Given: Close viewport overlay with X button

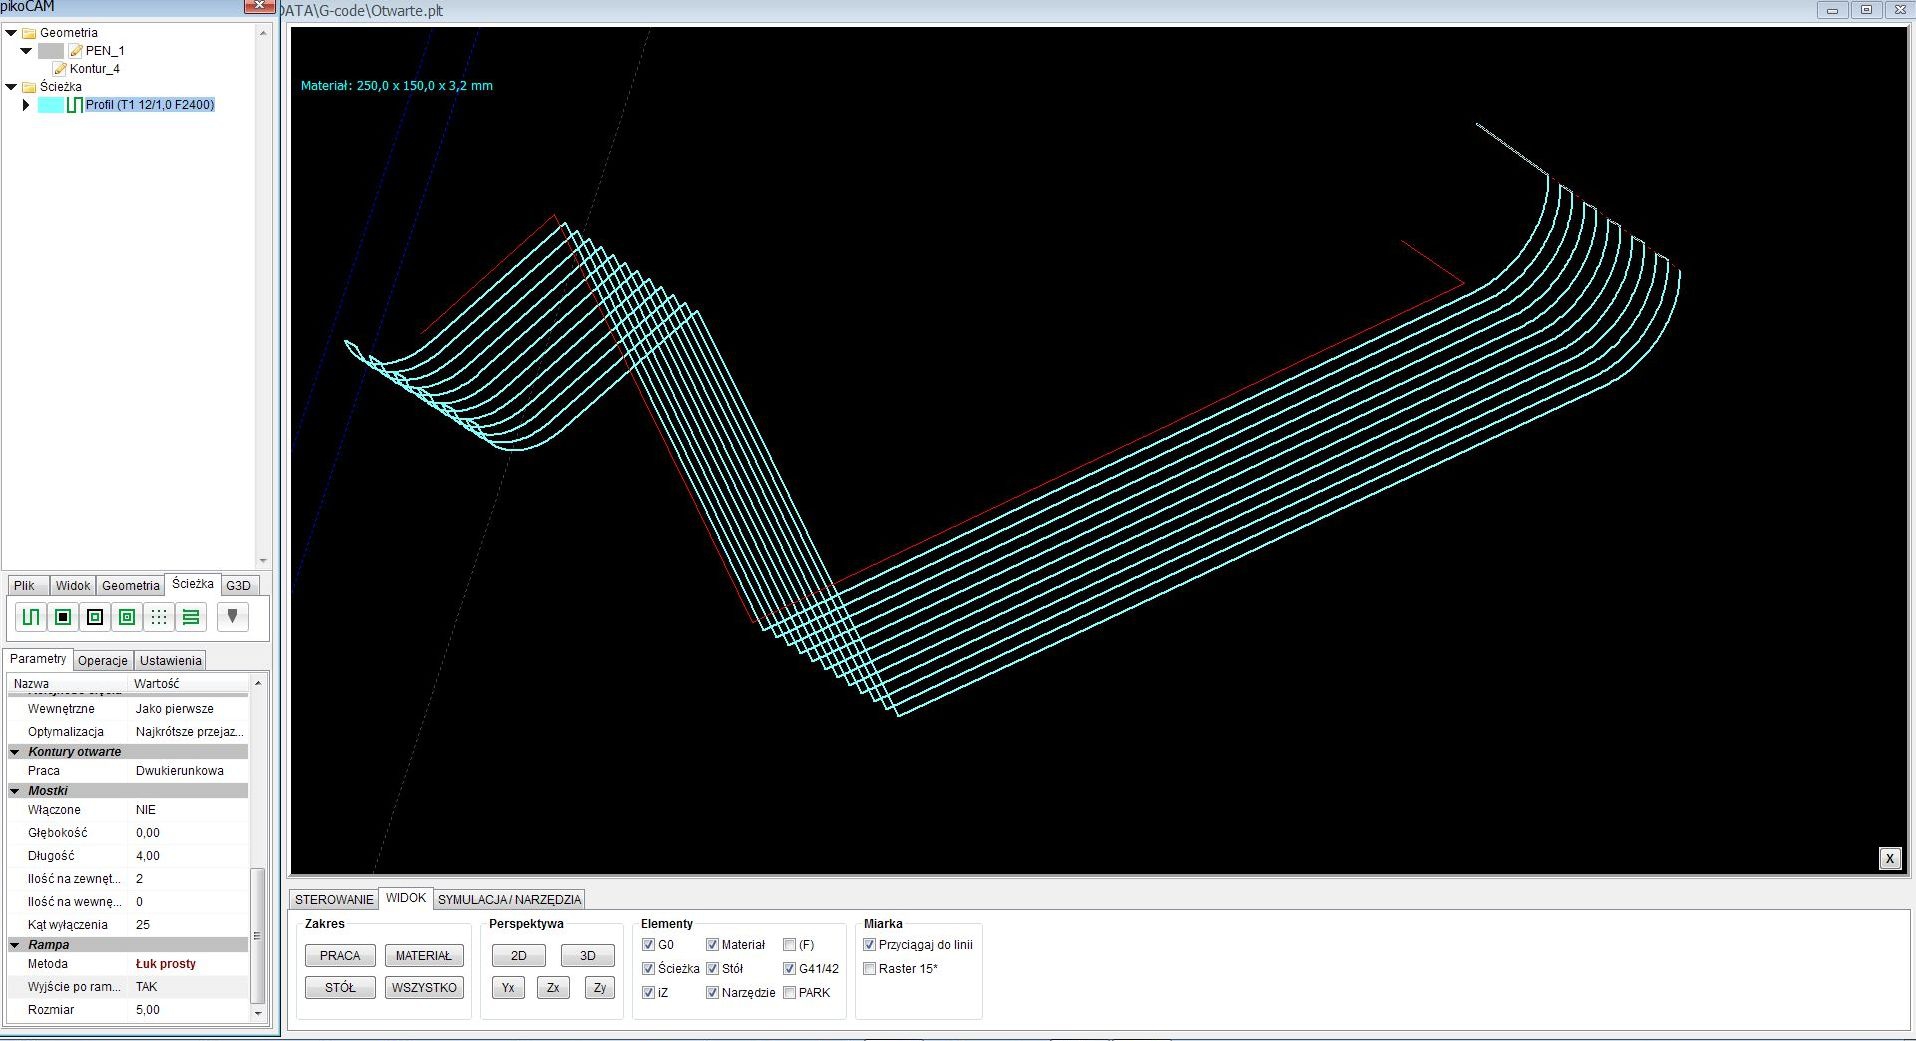Looking at the screenshot, I should point(1889,858).
